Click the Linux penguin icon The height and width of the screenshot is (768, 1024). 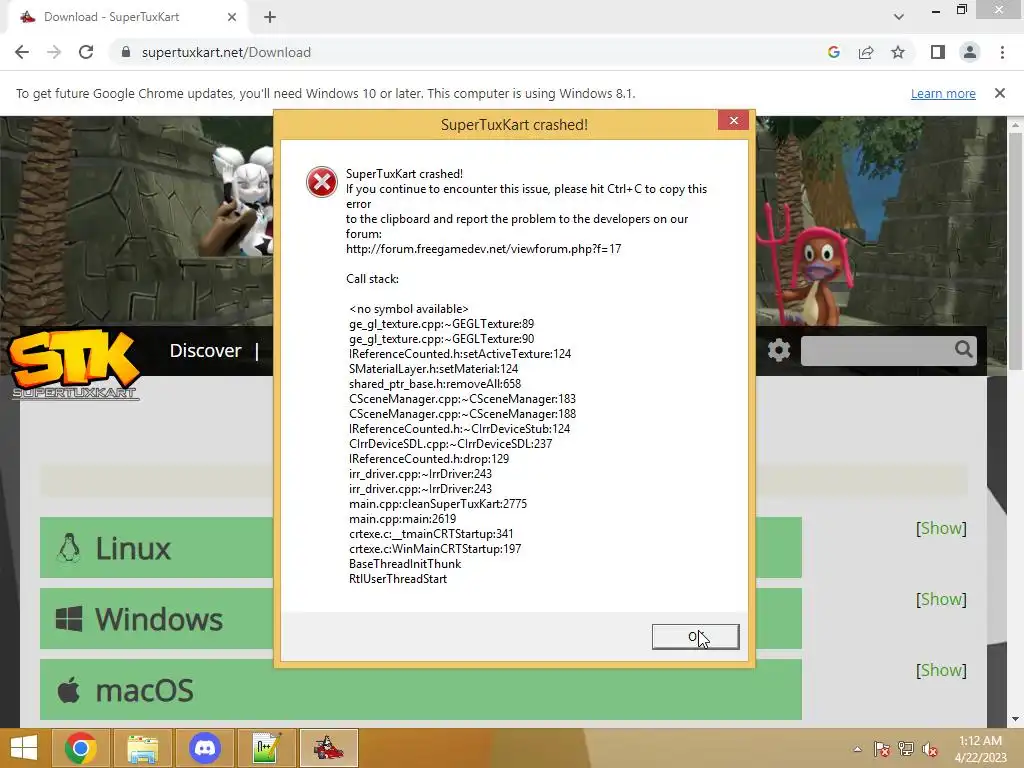pyautogui.click(x=69, y=548)
